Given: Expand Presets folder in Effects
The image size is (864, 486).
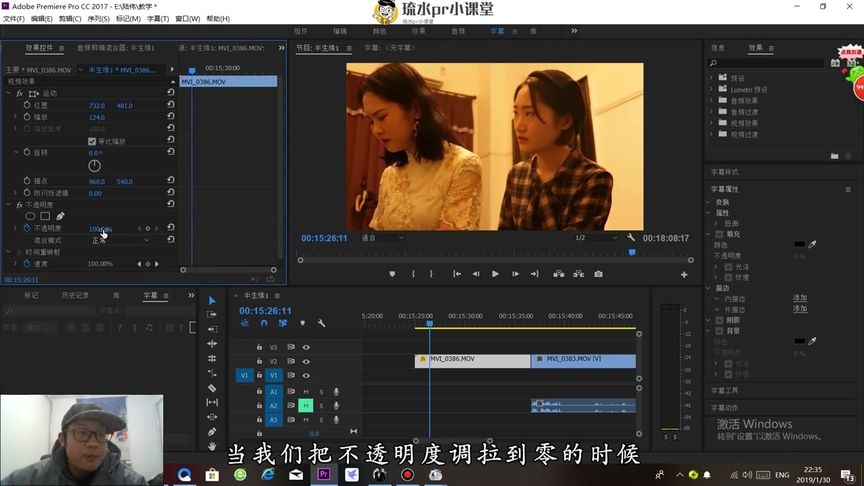Looking at the screenshot, I should pyautogui.click(x=711, y=78).
